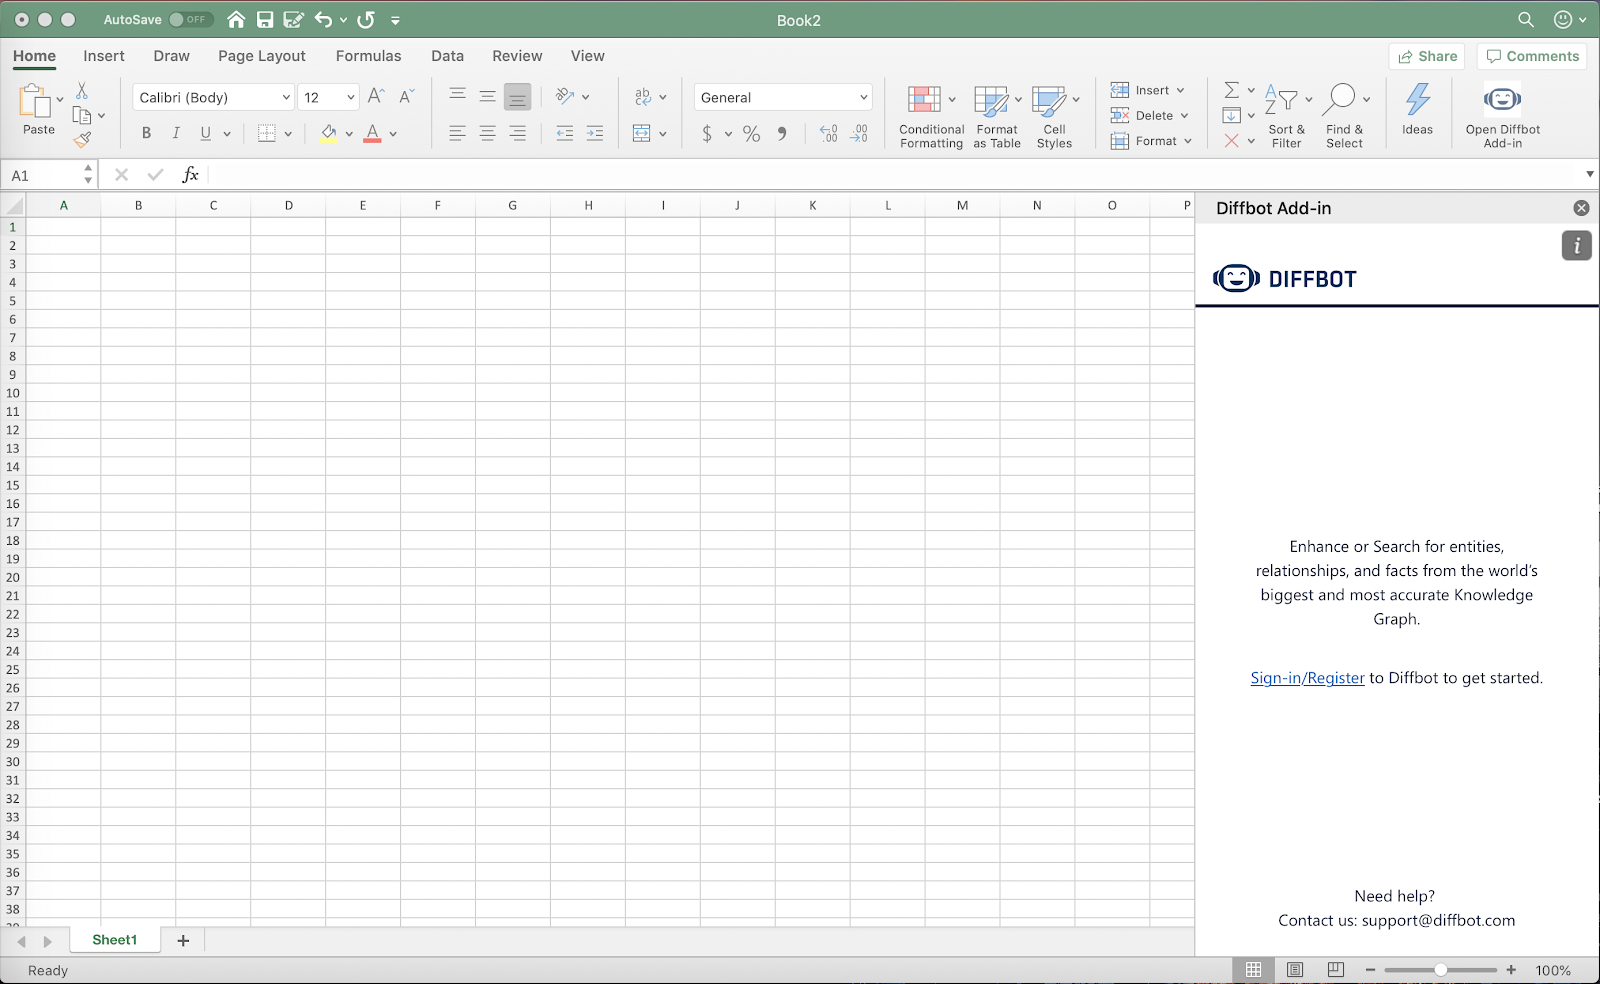Adjust the zoom slider in status bar
The height and width of the screenshot is (984, 1600).
coord(1440,970)
